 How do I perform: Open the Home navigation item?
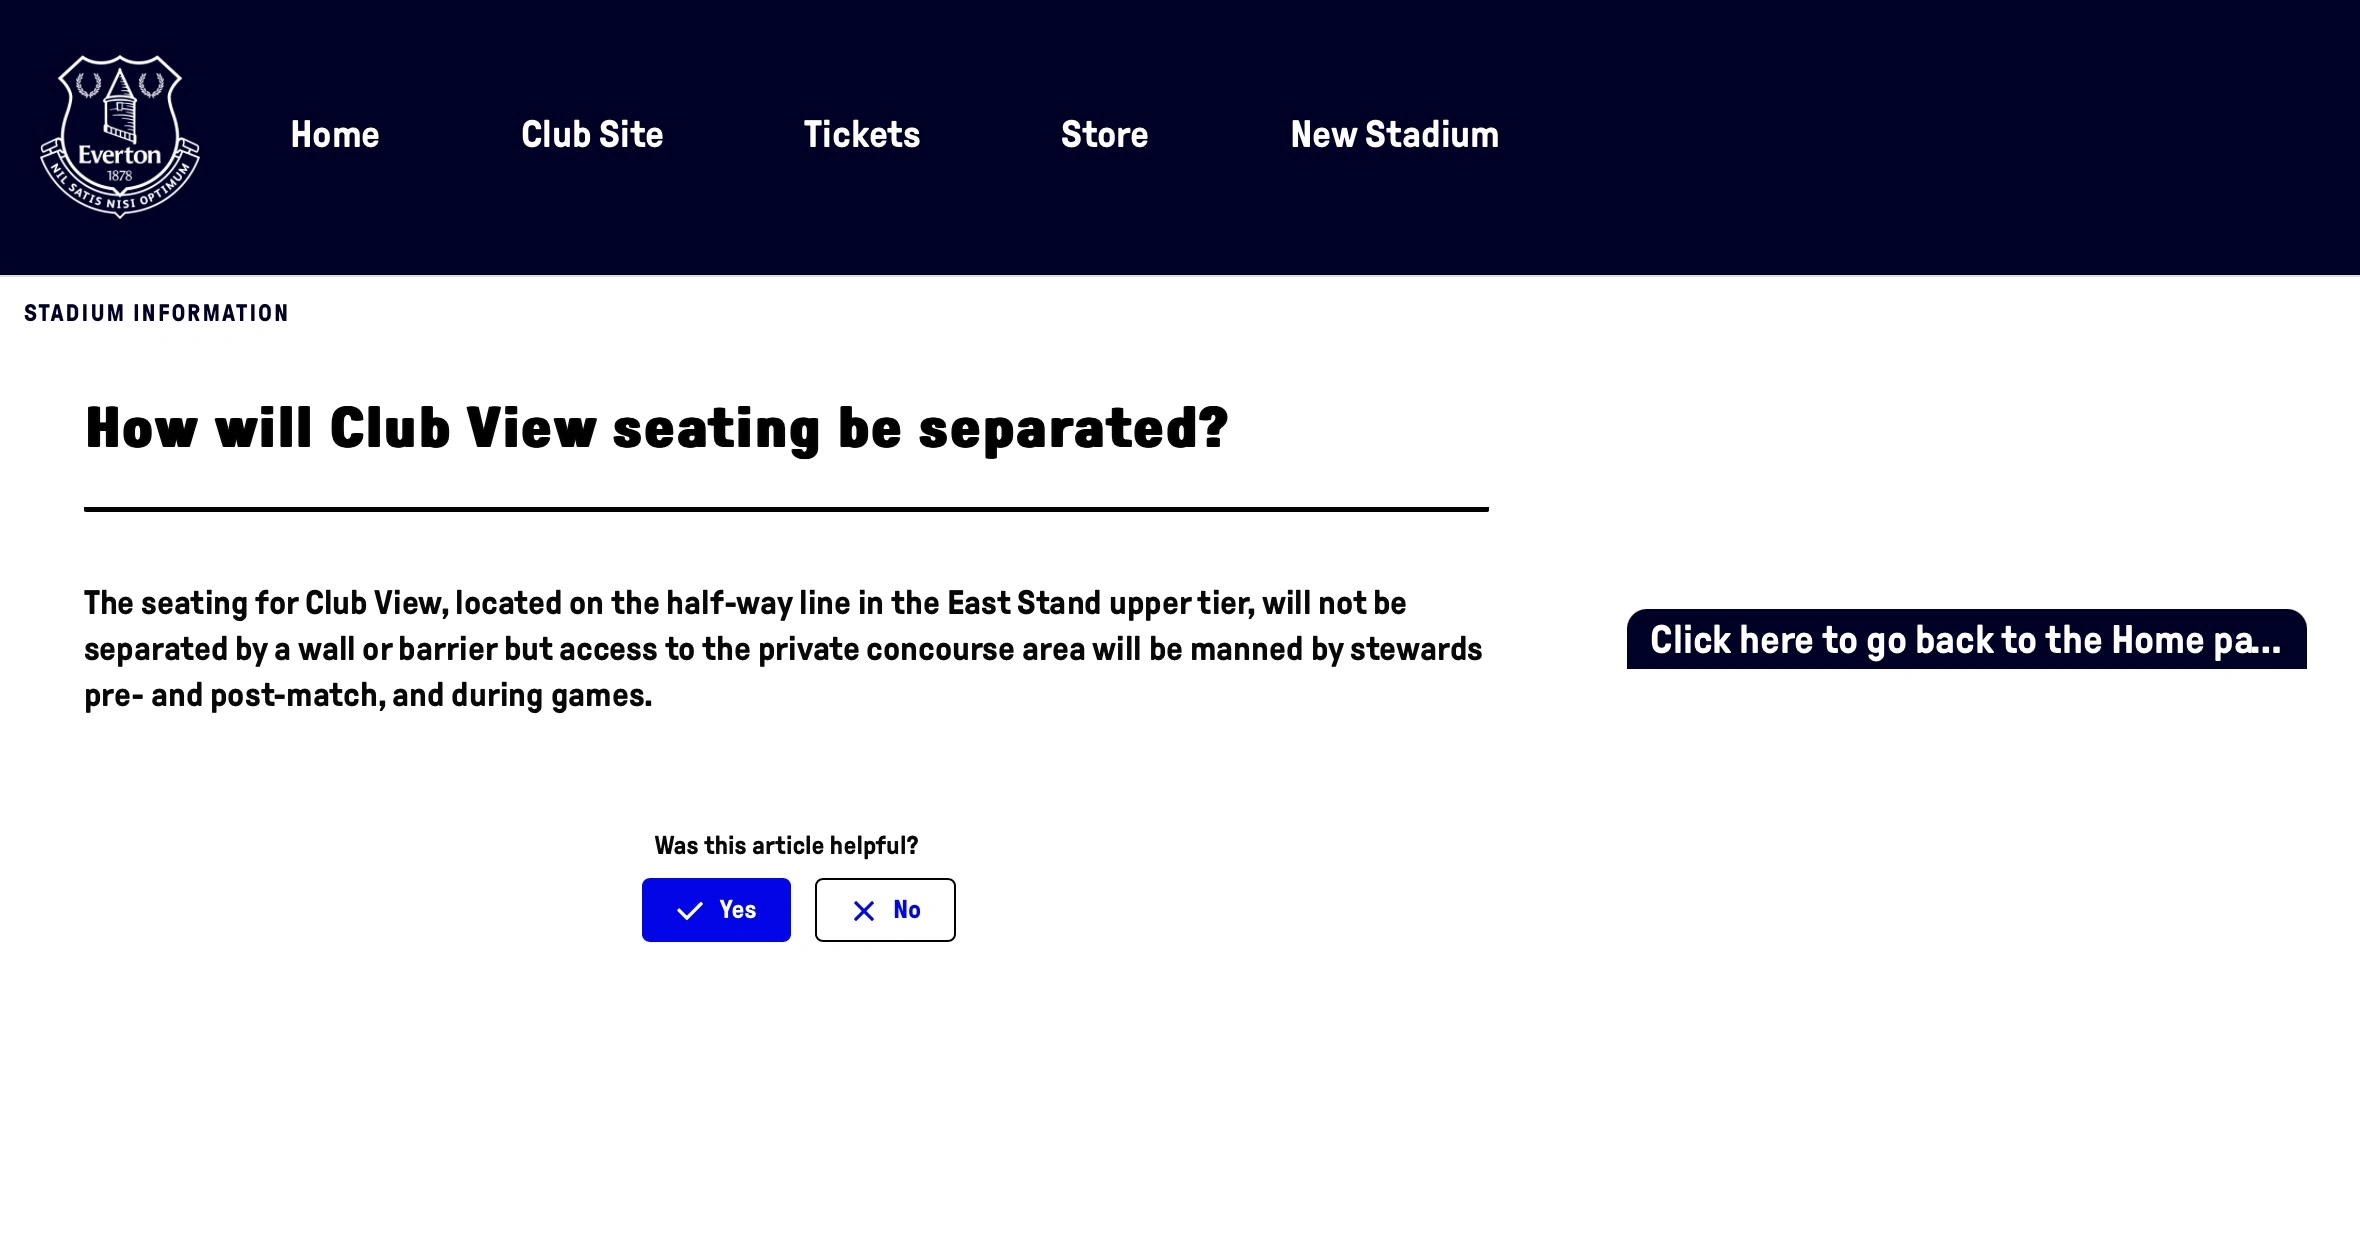tap(335, 135)
